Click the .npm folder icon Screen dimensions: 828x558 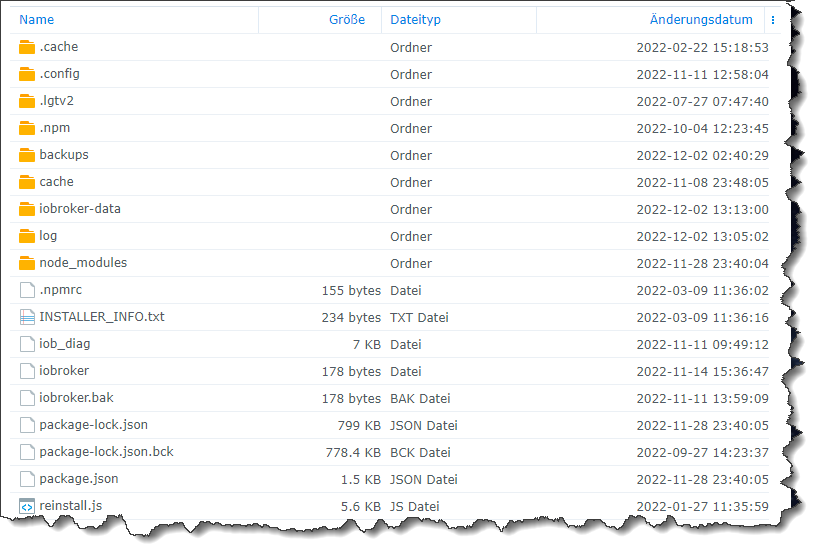[27, 128]
